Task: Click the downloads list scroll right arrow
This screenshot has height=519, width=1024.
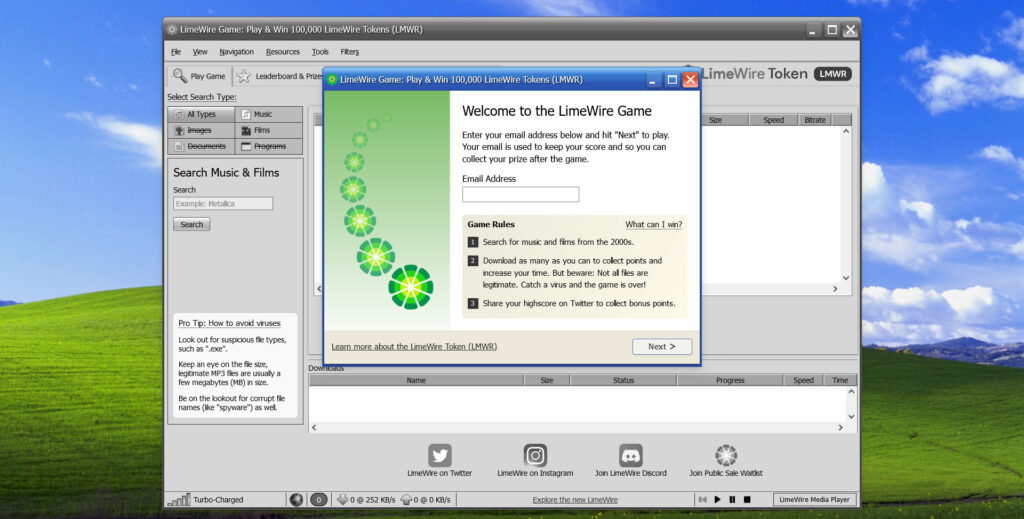Action: click(x=840, y=427)
